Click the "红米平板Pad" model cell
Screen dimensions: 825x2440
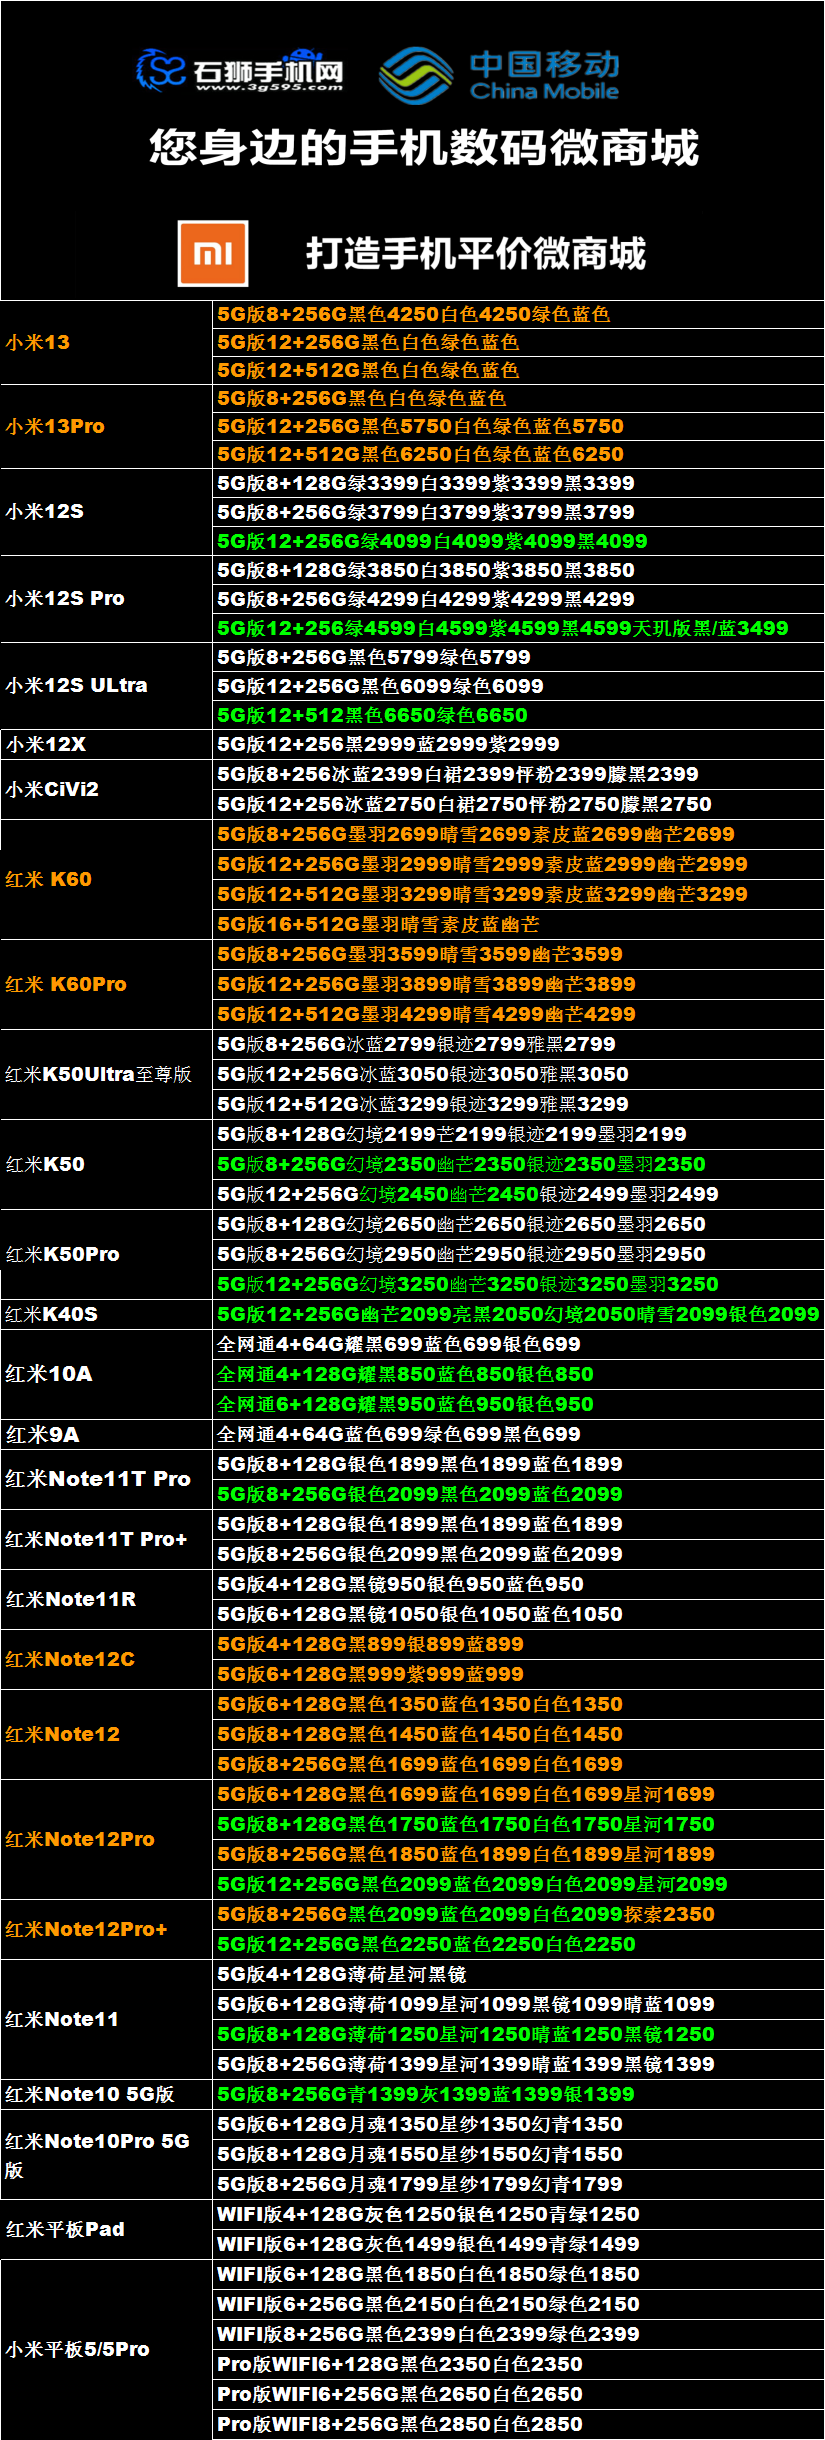[106, 2229]
